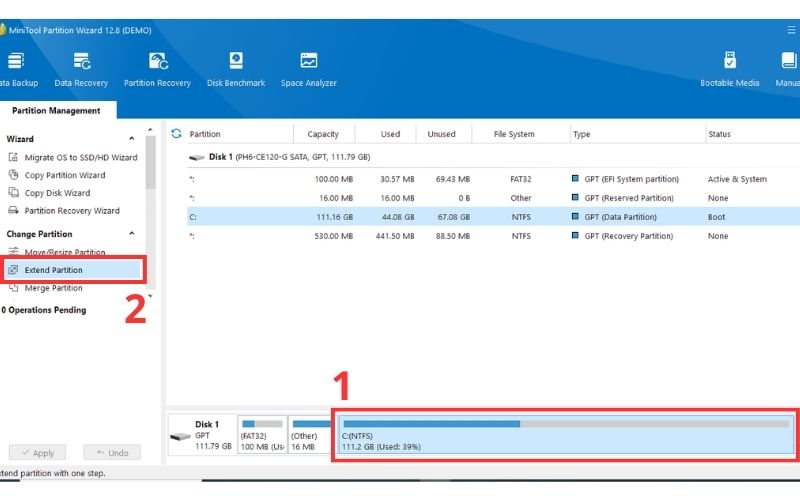Screen dimensions: 800x500
Task: Select the Partition Management tab
Action: point(56,110)
